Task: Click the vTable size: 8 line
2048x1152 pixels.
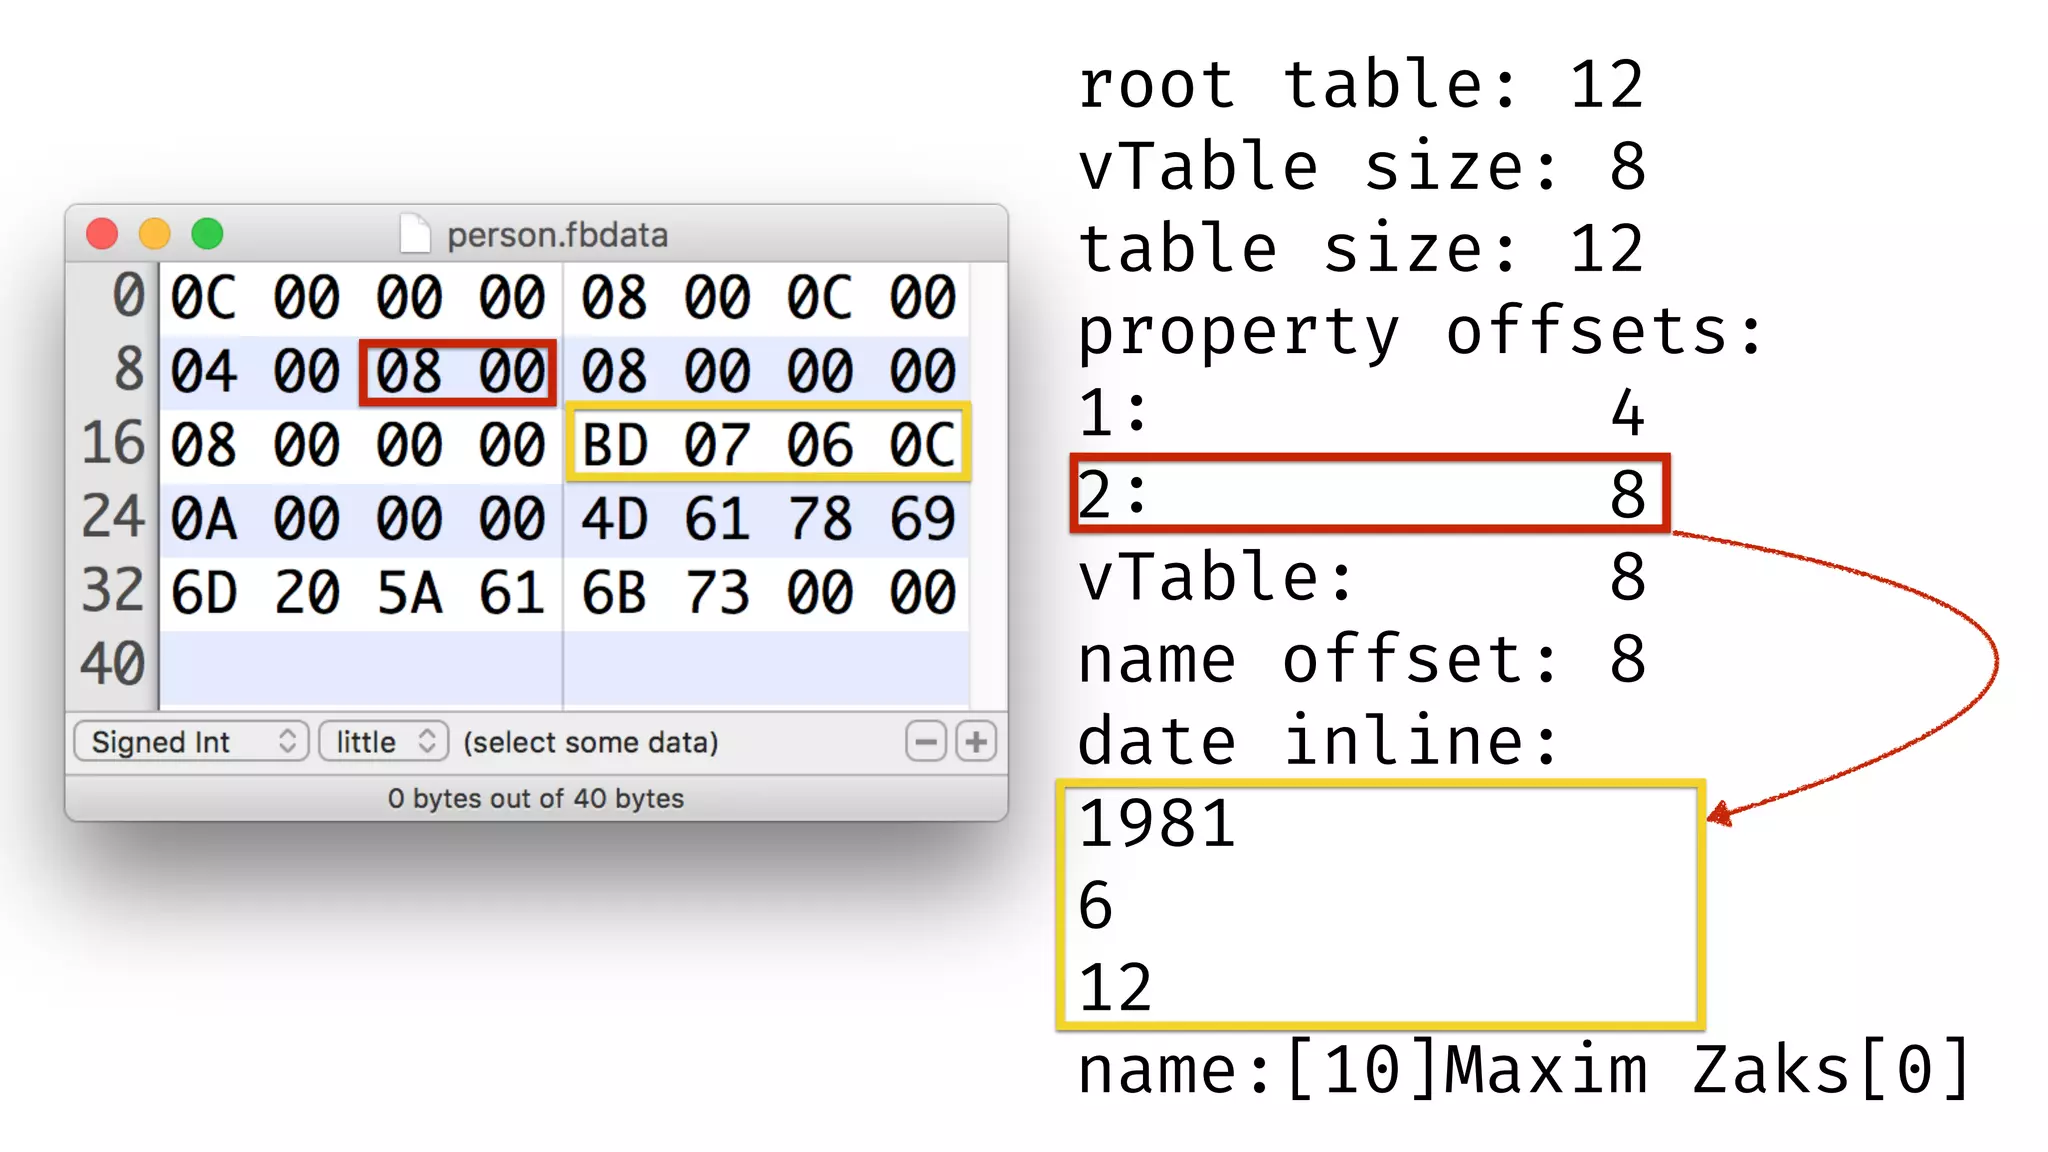Action: pos(1362,166)
